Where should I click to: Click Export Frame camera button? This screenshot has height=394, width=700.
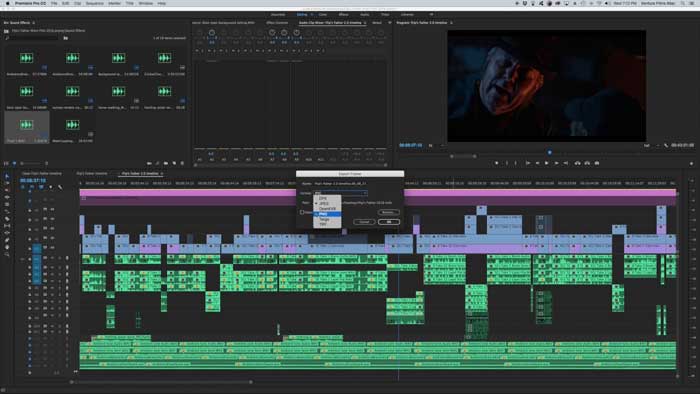(x=597, y=163)
